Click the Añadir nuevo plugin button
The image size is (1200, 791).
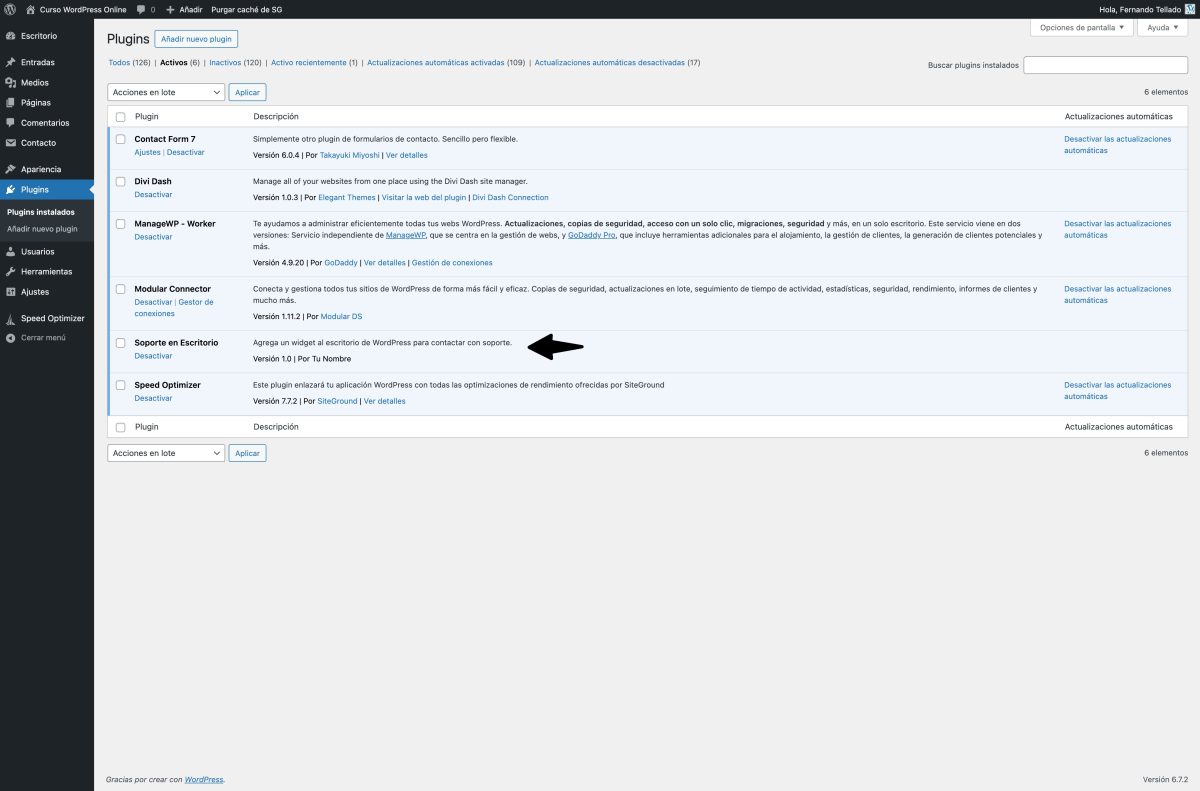point(196,38)
